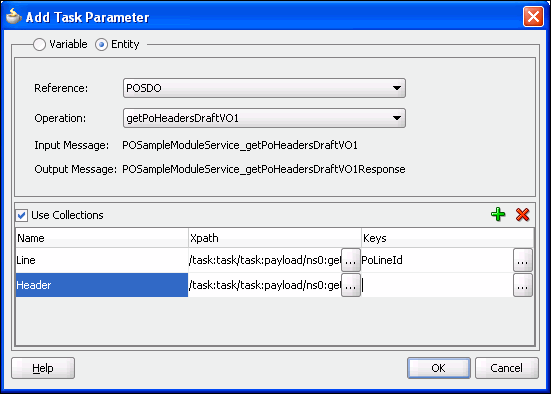Click the Output Message value text
Image resolution: width=551 pixels, height=394 pixels.
click(264, 169)
